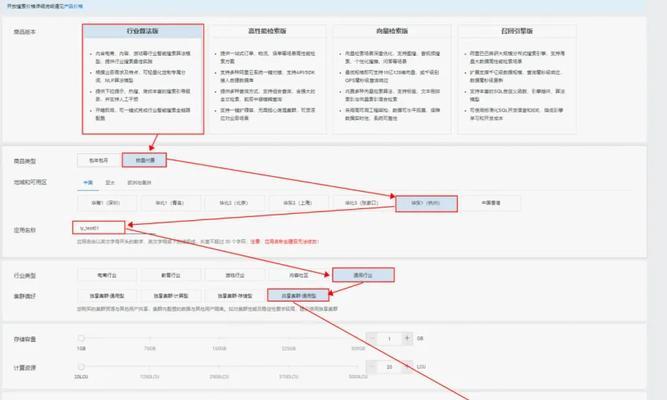Select 包年包月 billing type
Viewport: 667px width, 400px height.
(99, 160)
